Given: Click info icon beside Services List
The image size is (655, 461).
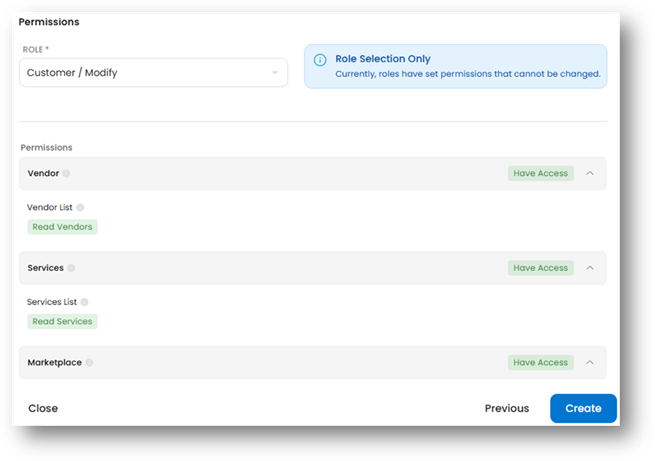Looking at the screenshot, I should click(x=84, y=302).
